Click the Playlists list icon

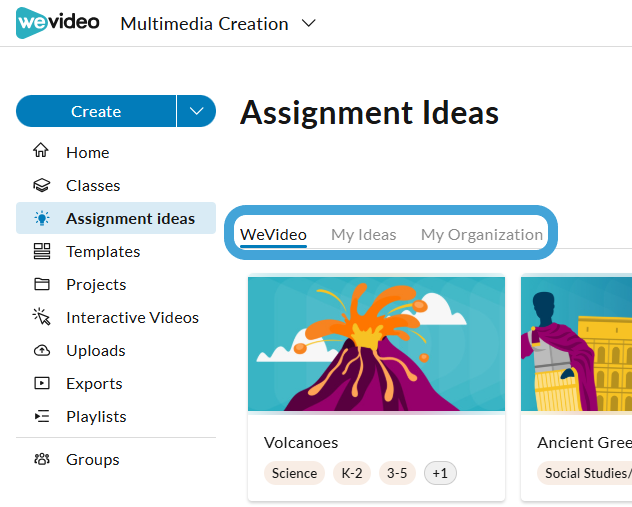click(x=42, y=416)
